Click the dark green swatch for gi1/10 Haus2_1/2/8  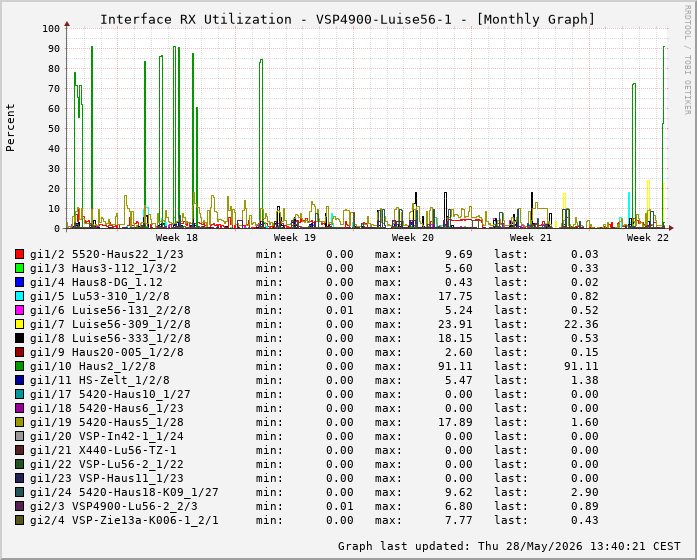point(19,366)
